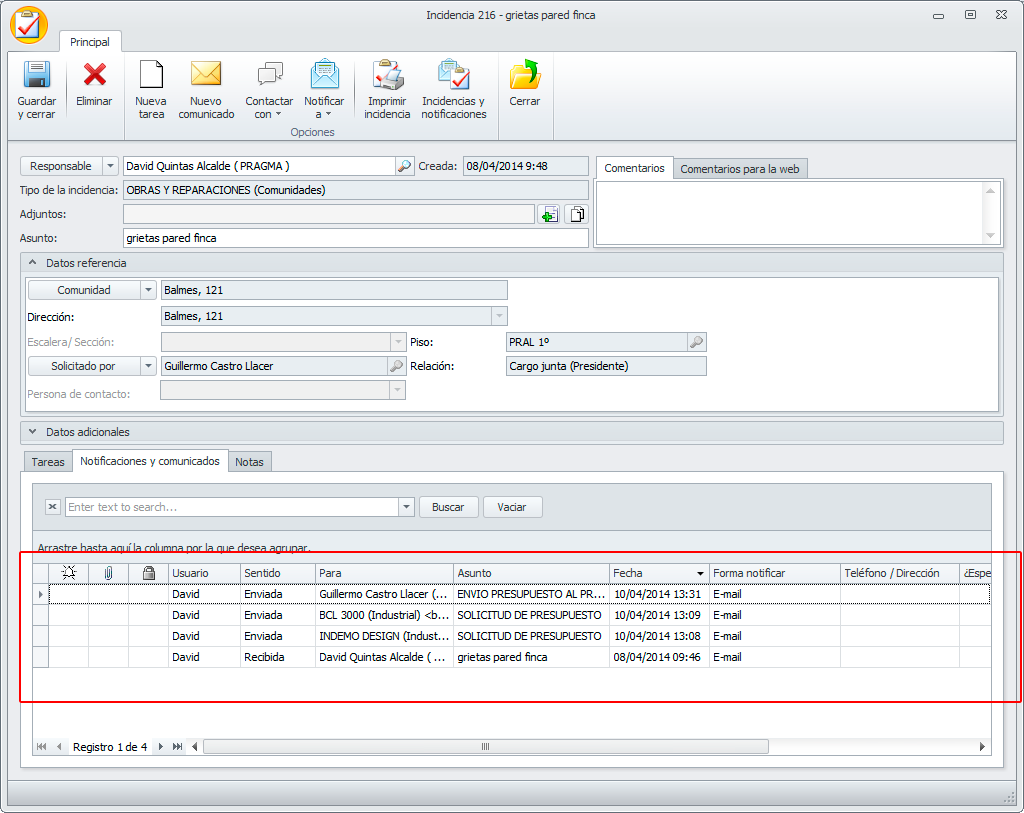Click the Enter text to search field
The width and height of the screenshot is (1024, 813).
coord(232,507)
